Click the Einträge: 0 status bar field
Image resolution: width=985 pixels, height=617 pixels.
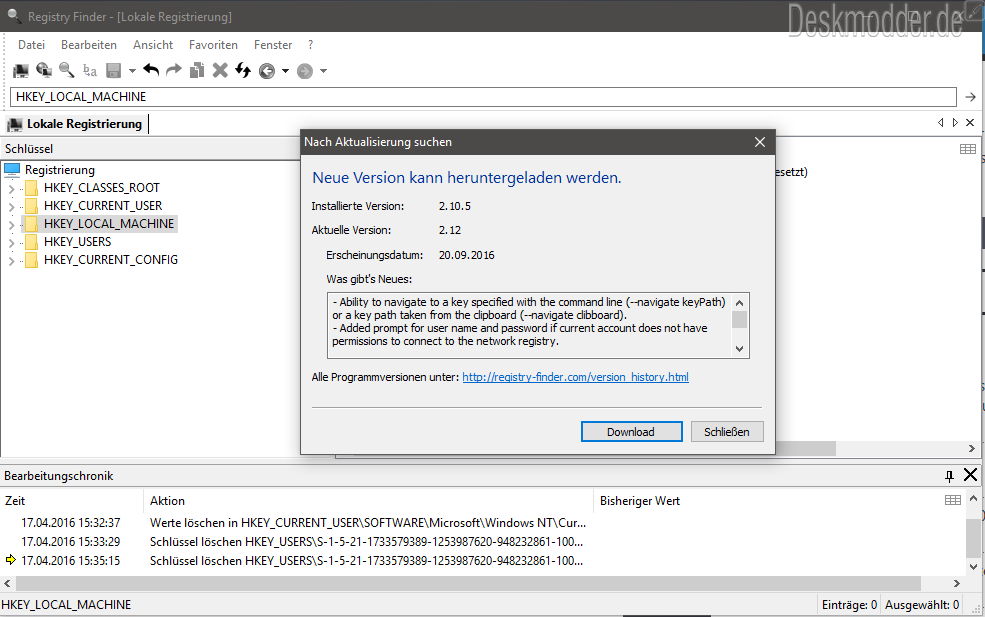[849, 605]
